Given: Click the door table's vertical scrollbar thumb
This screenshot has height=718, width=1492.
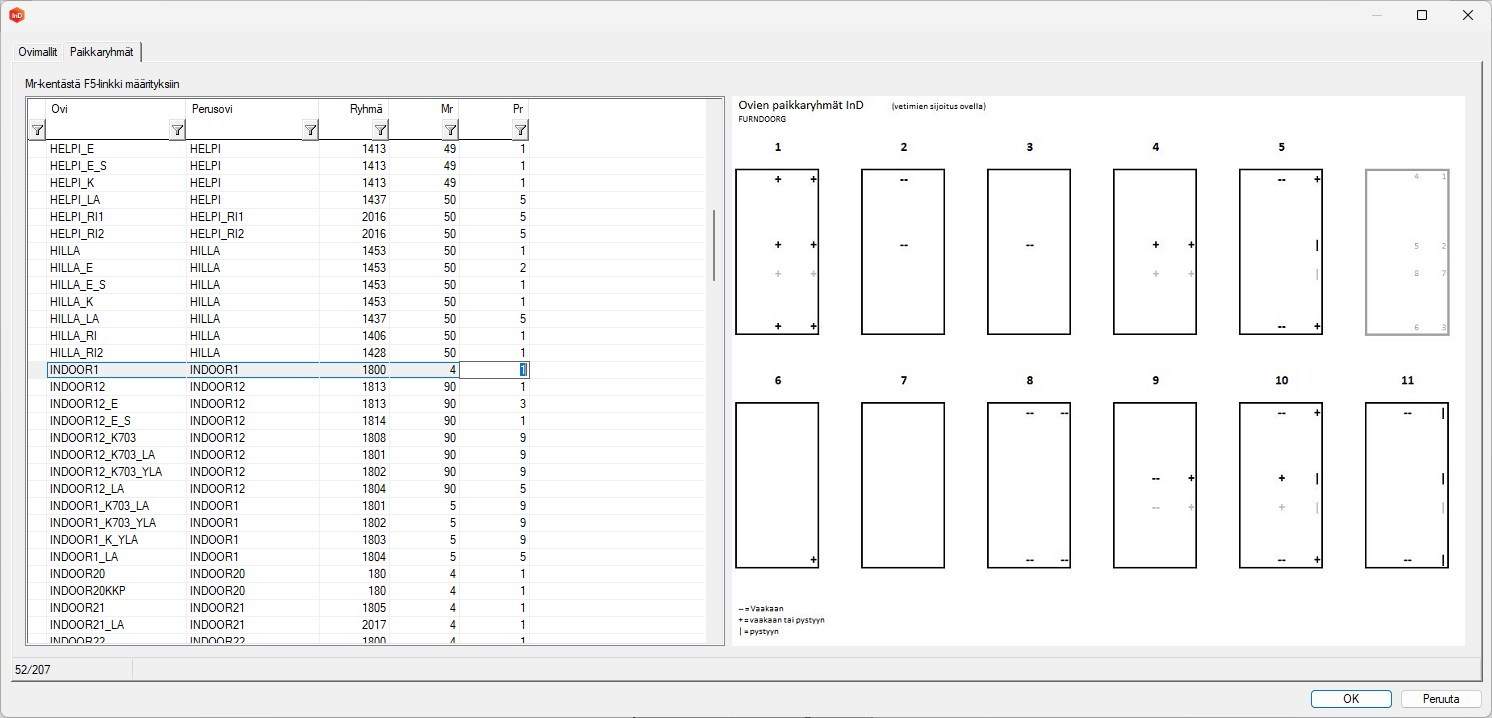Looking at the screenshot, I should click(x=713, y=246).
